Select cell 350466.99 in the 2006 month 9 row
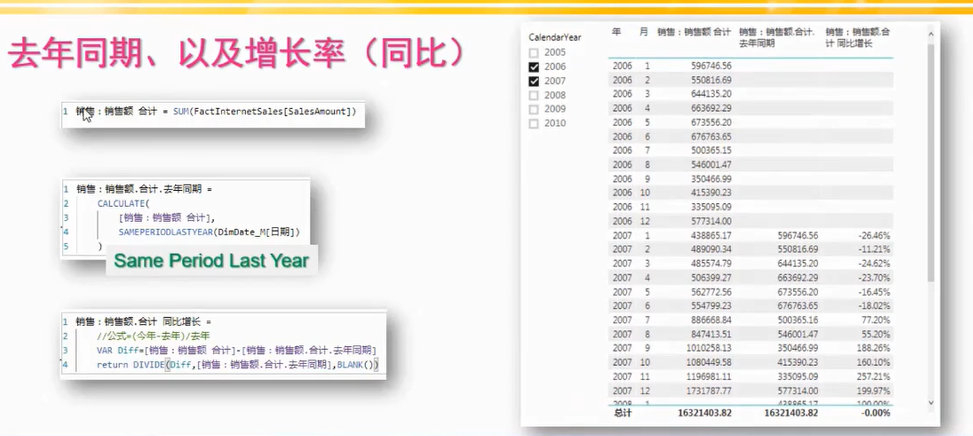Screen dimensions: 973x436 tap(709, 179)
